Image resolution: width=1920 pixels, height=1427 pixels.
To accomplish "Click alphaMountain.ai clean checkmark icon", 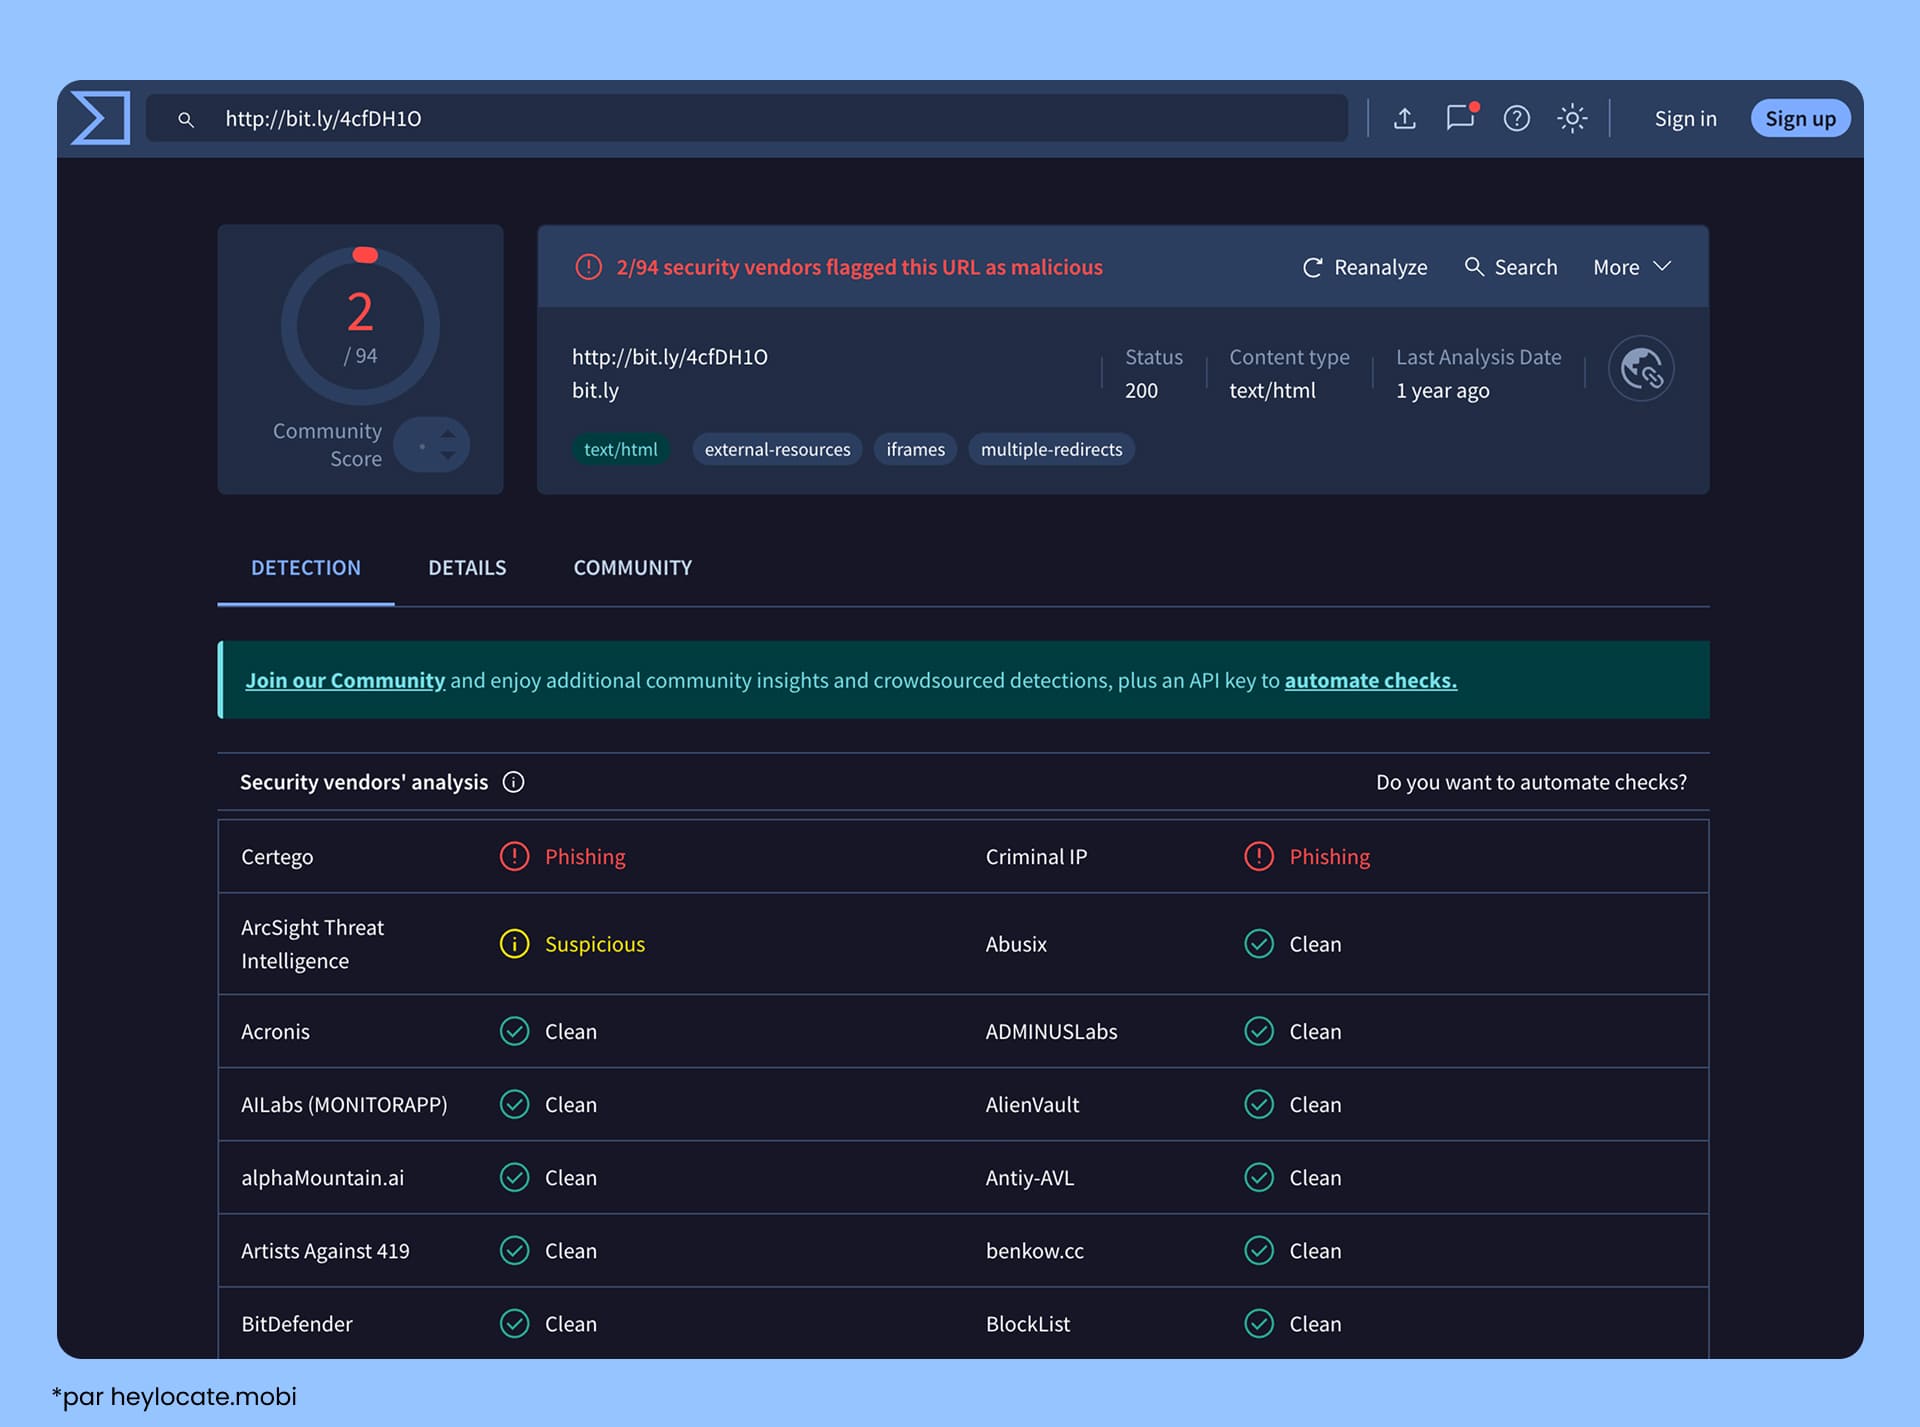I will click(x=514, y=1177).
